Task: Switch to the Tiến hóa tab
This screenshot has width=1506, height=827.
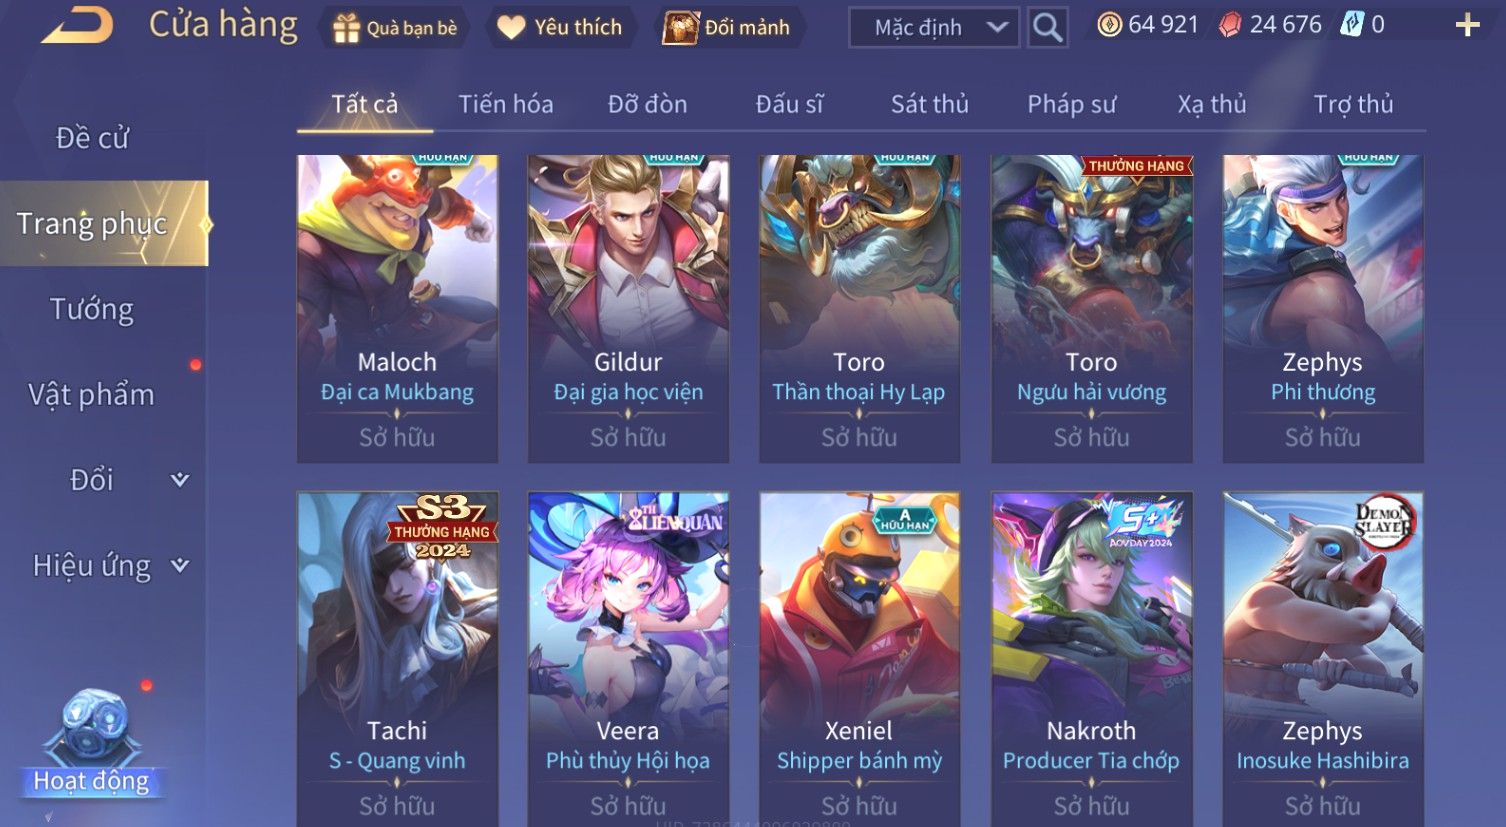Action: (505, 104)
